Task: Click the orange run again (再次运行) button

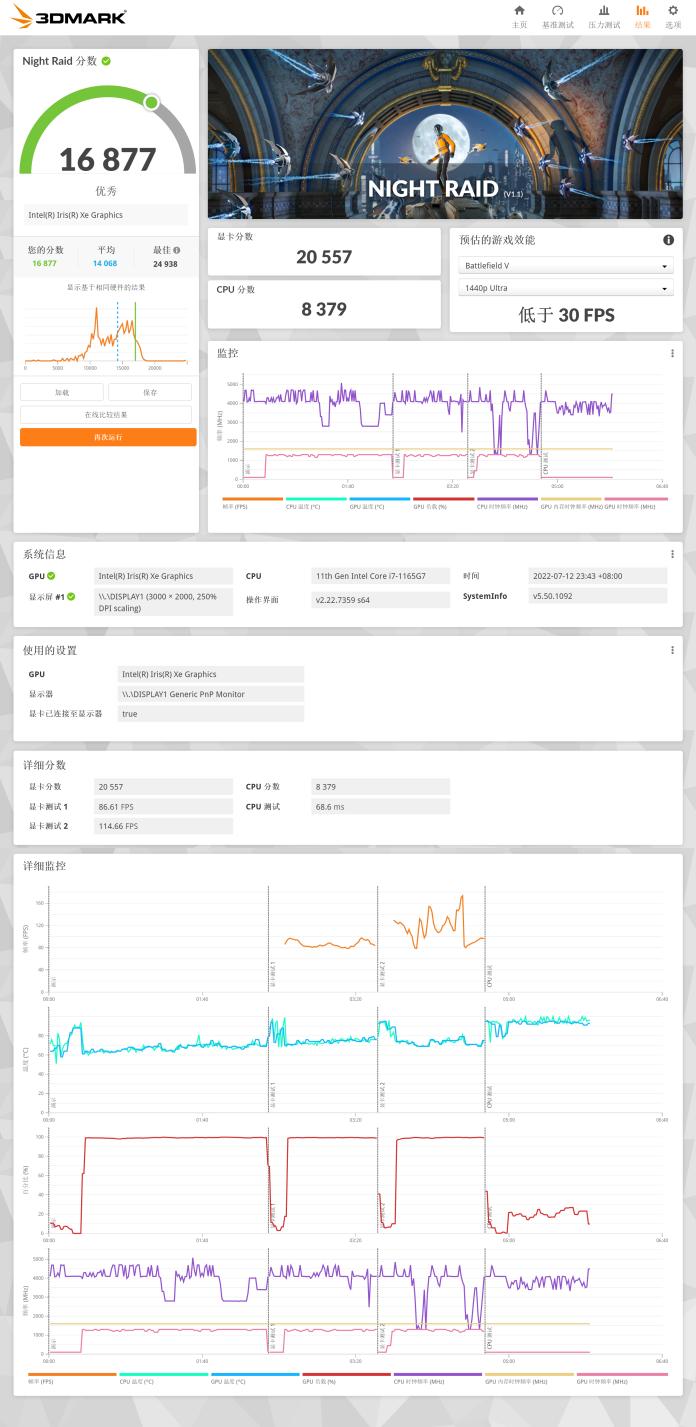Action: tap(108, 437)
